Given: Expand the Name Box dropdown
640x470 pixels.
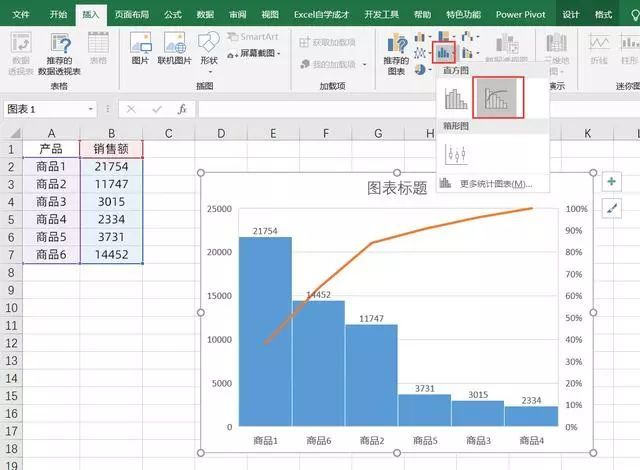Looking at the screenshot, I should coord(91,109).
